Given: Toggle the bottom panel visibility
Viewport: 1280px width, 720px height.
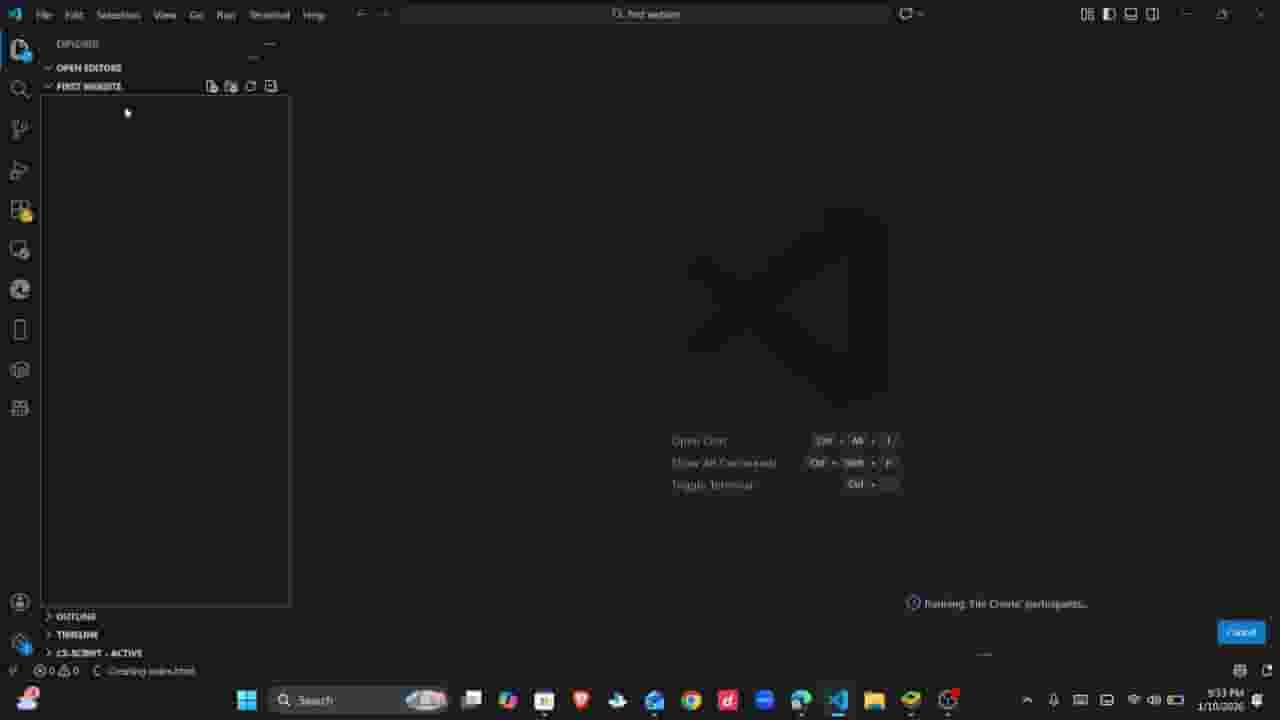Looking at the screenshot, I should click(1131, 14).
